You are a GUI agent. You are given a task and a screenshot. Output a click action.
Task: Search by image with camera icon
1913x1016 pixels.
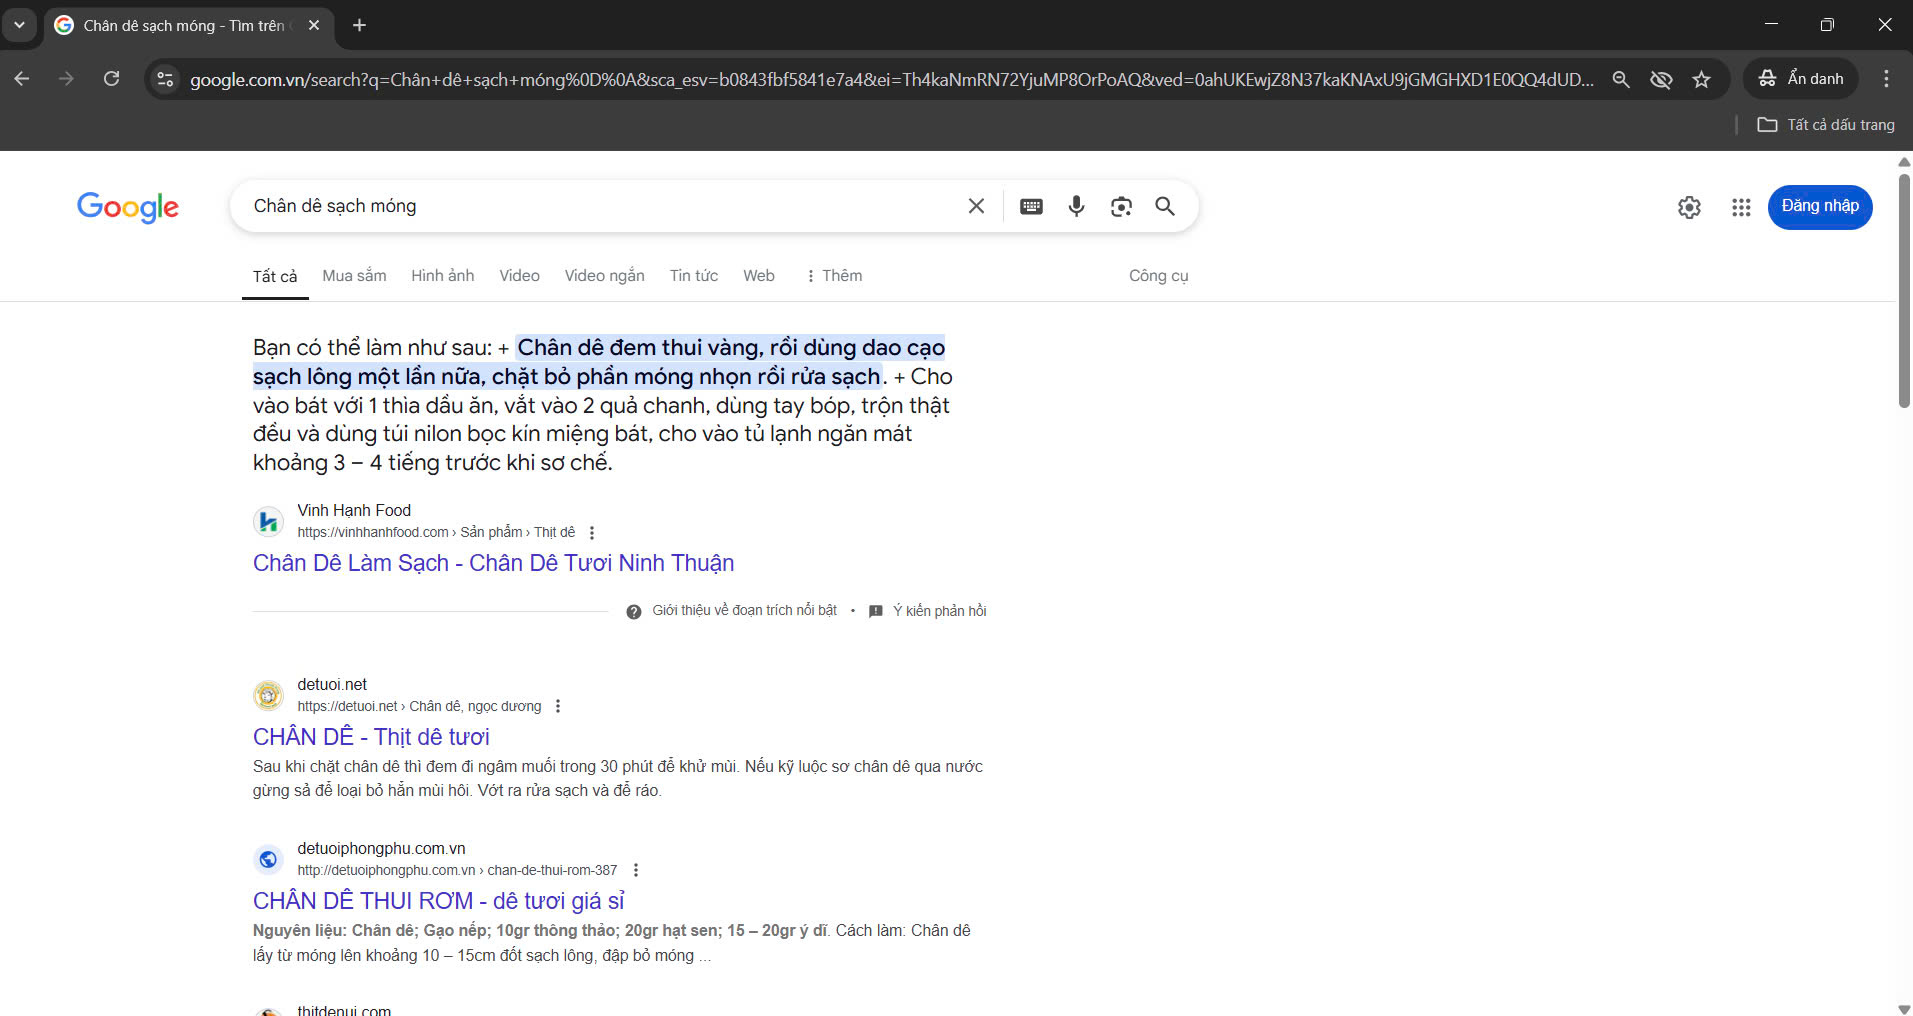[x=1121, y=206]
